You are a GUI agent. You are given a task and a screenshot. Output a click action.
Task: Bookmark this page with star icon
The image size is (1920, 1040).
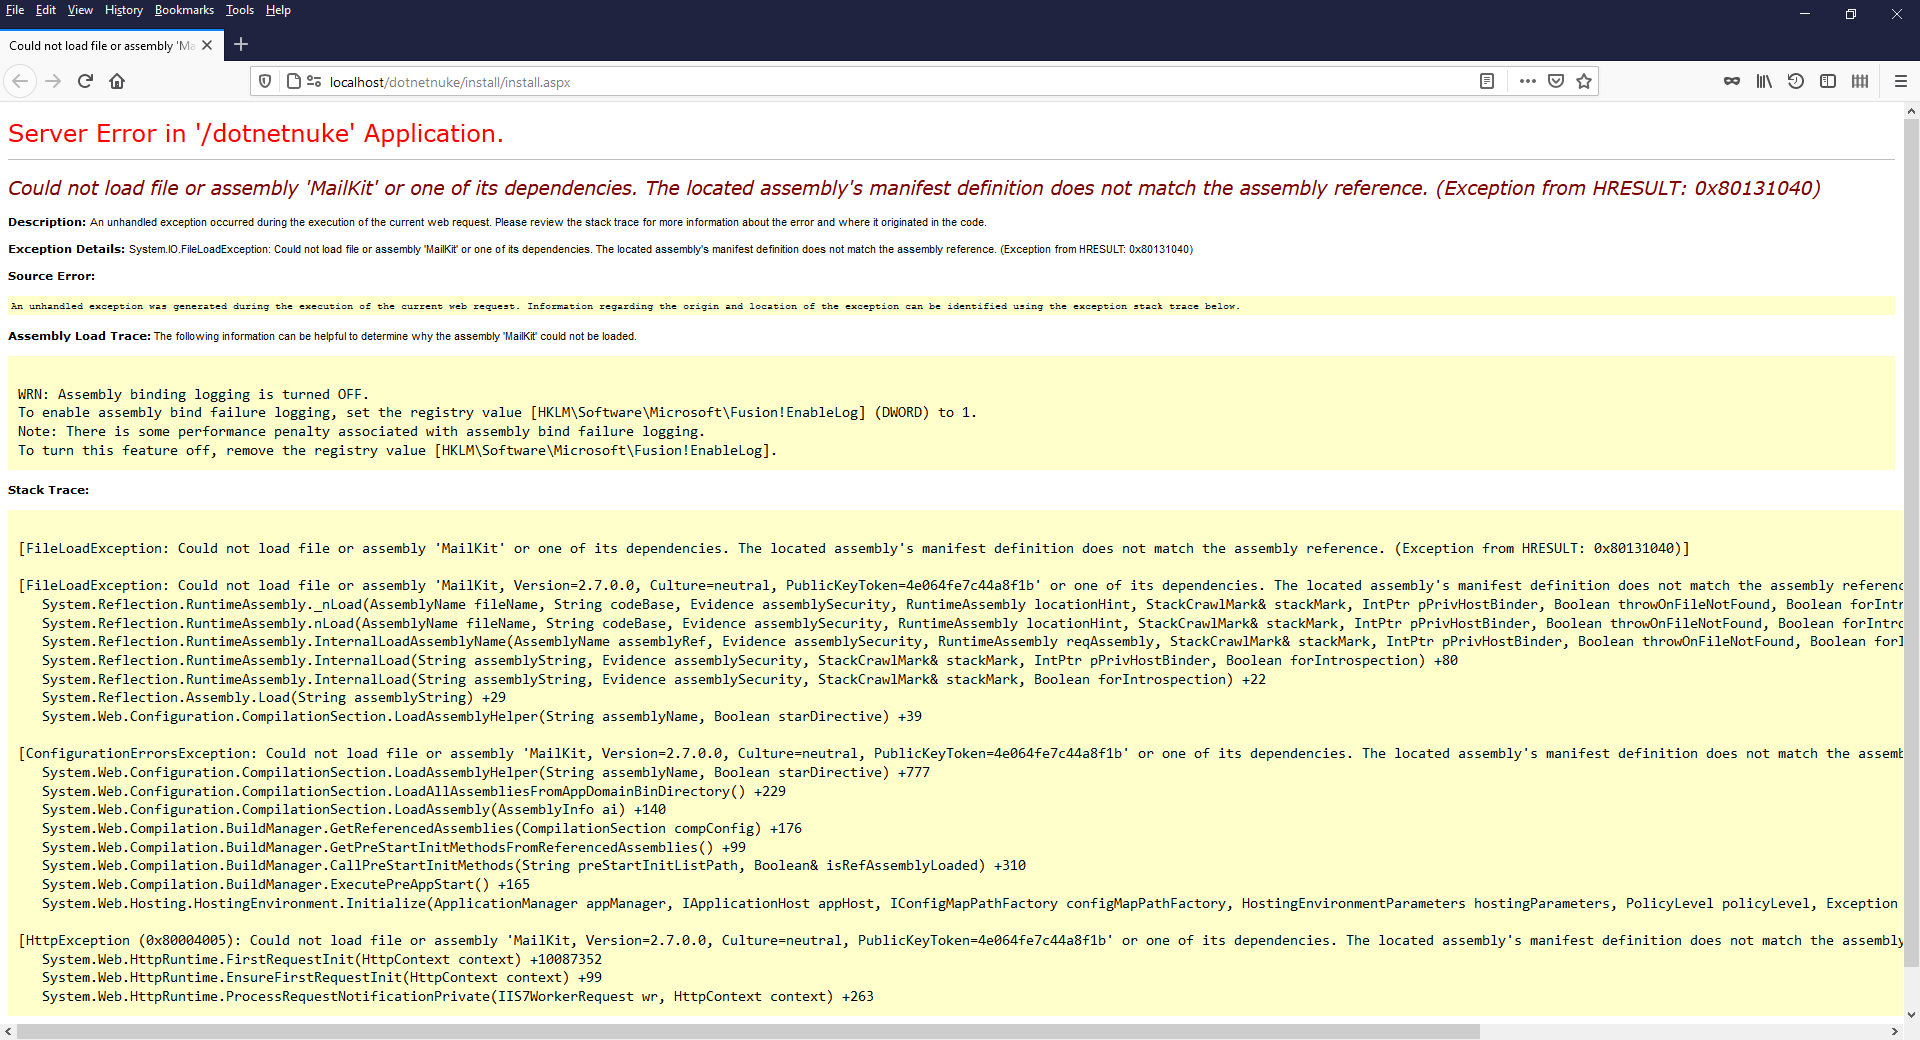[1584, 81]
